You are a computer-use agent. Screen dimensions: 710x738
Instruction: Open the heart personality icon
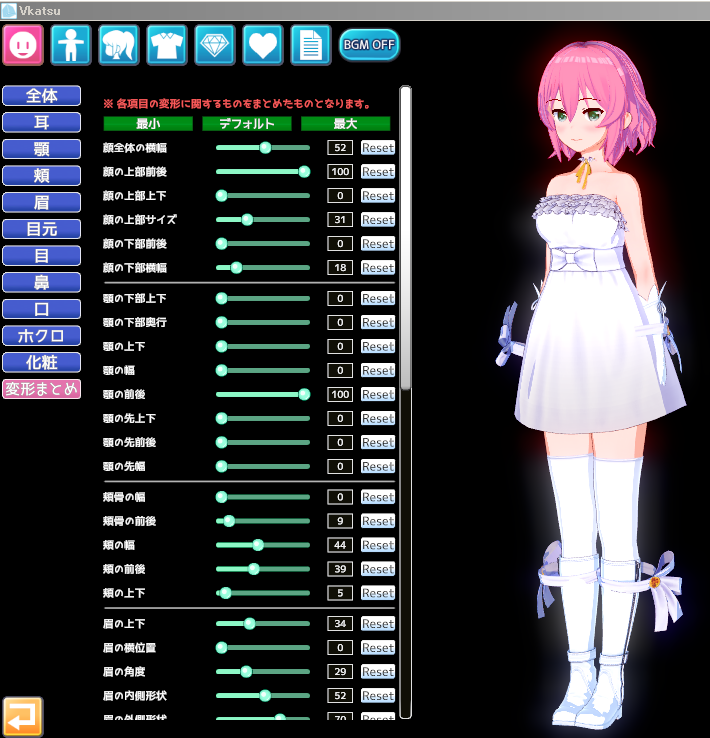[x=262, y=45]
